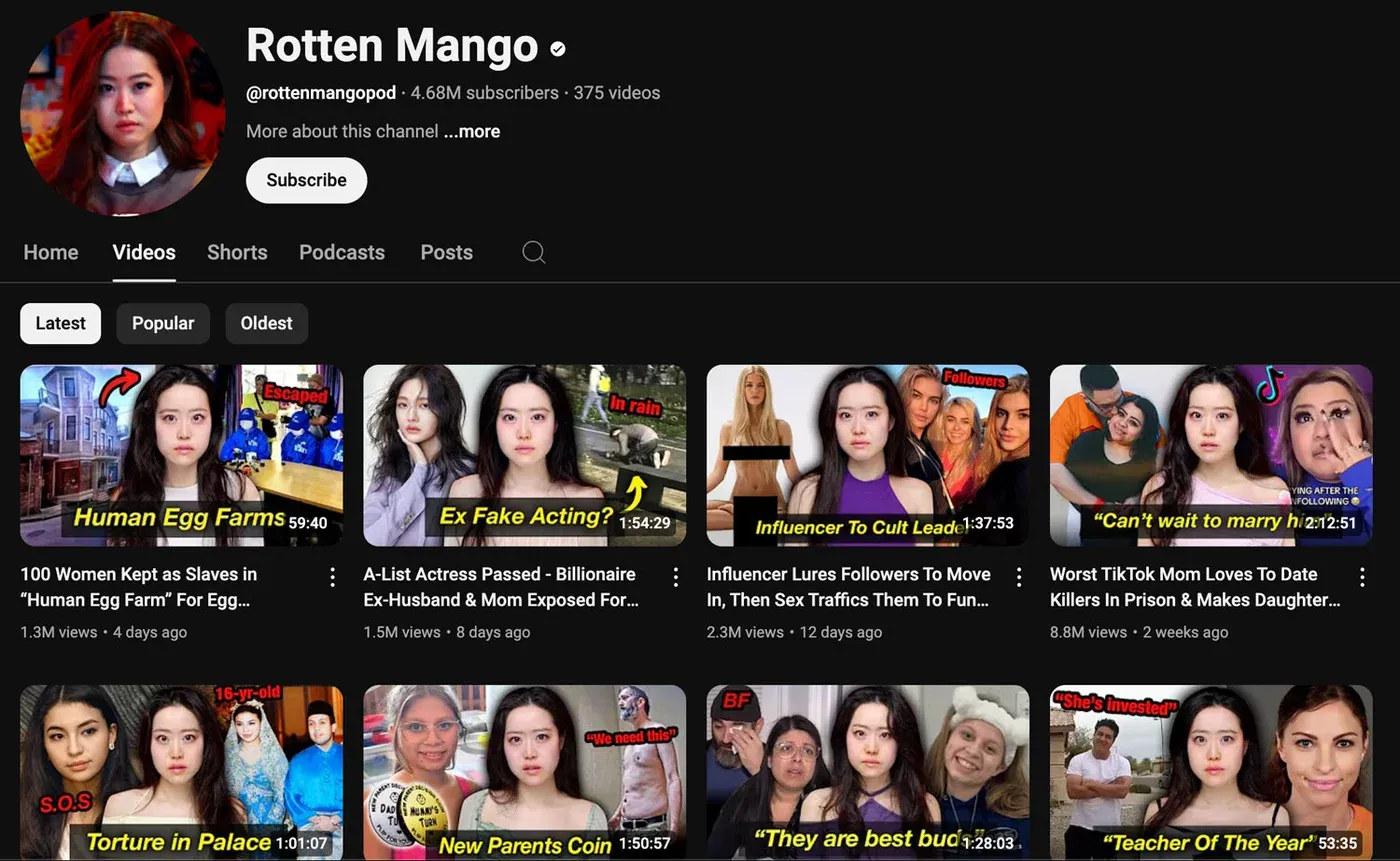Click the 59:40 duration badge

[307, 523]
